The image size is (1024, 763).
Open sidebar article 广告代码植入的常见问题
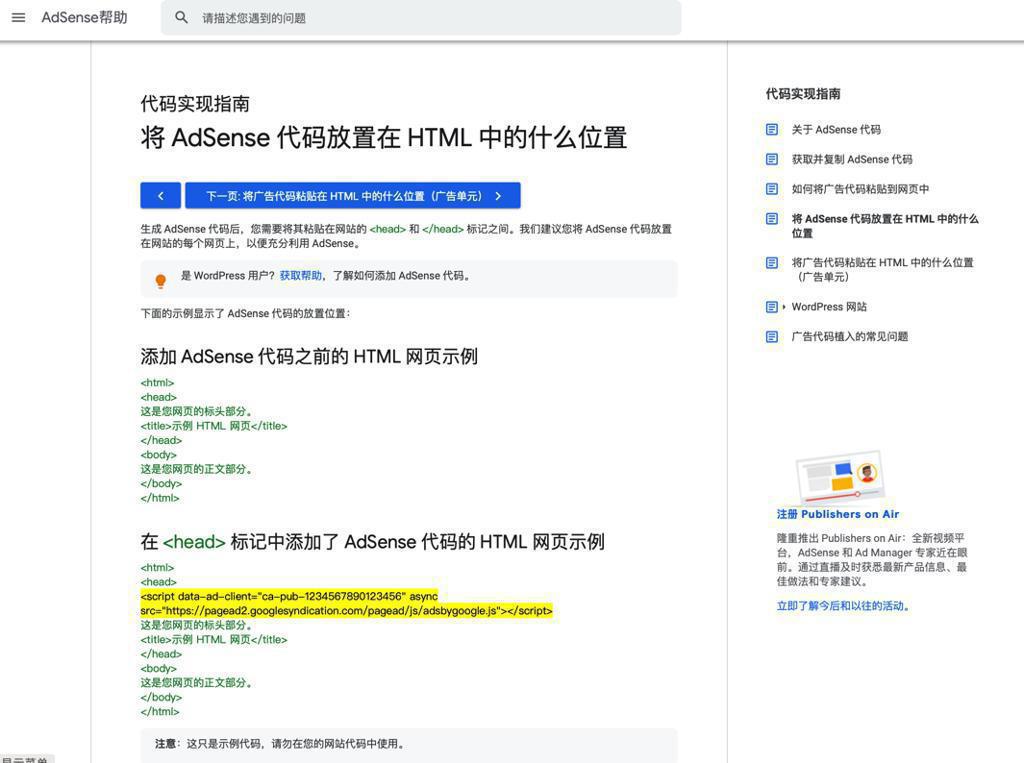coord(850,336)
